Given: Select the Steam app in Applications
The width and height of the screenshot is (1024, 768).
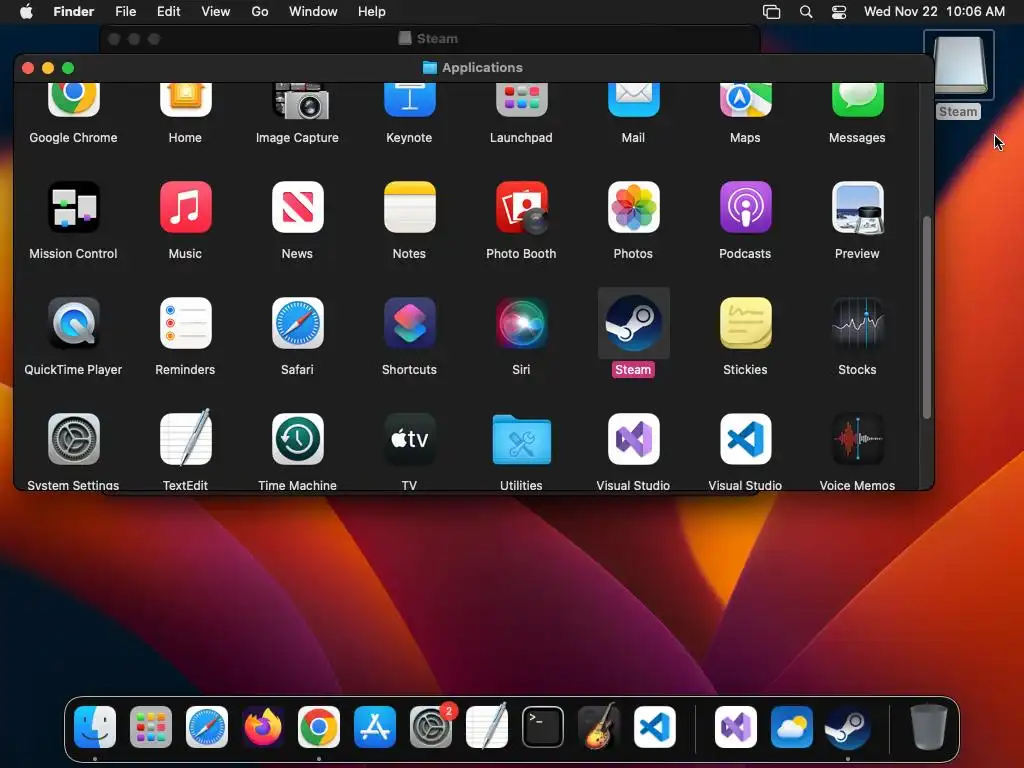Looking at the screenshot, I should (x=633, y=323).
